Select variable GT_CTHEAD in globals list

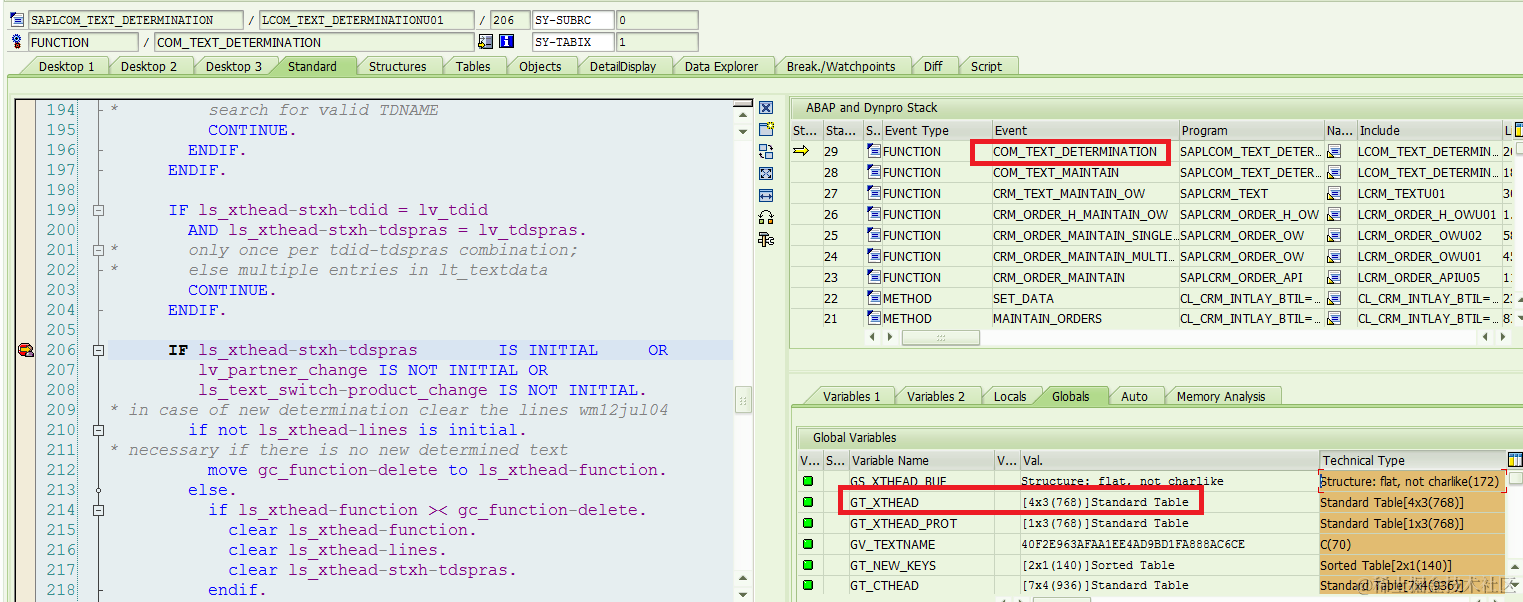[884, 585]
